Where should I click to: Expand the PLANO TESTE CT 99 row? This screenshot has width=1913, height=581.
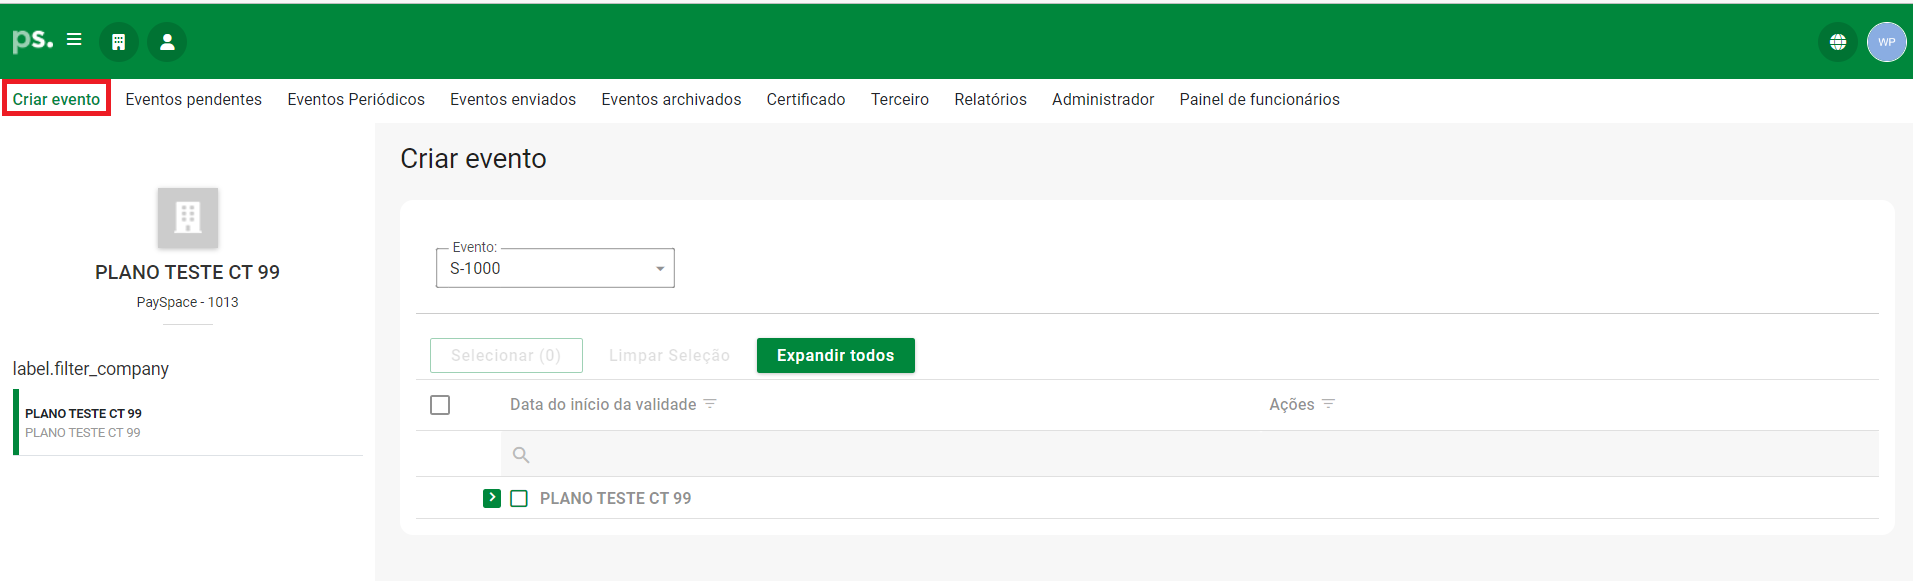(x=492, y=498)
